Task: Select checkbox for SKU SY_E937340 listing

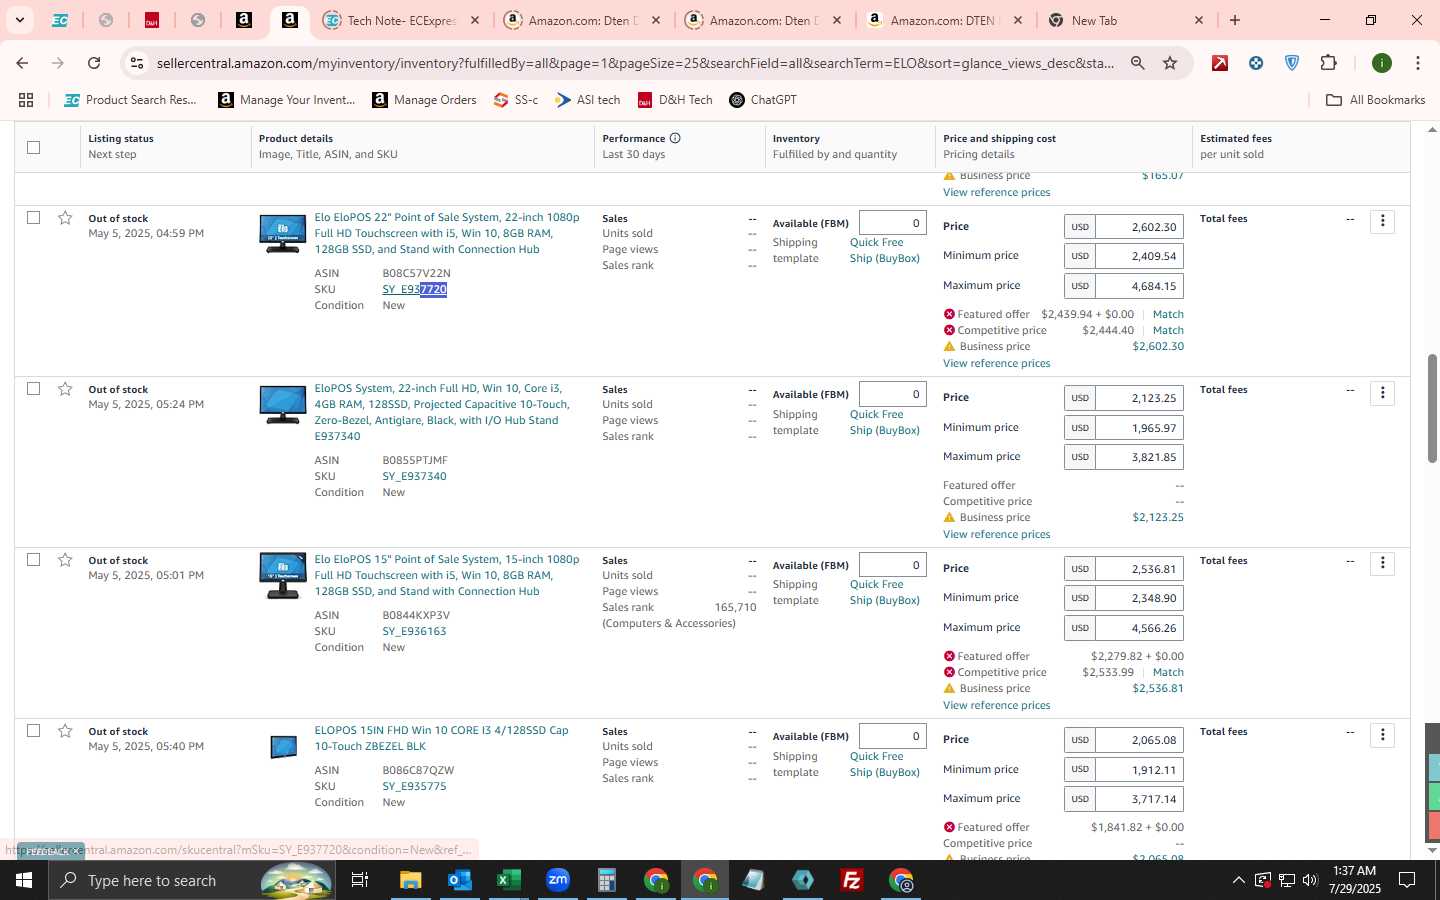Action: click(33, 388)
